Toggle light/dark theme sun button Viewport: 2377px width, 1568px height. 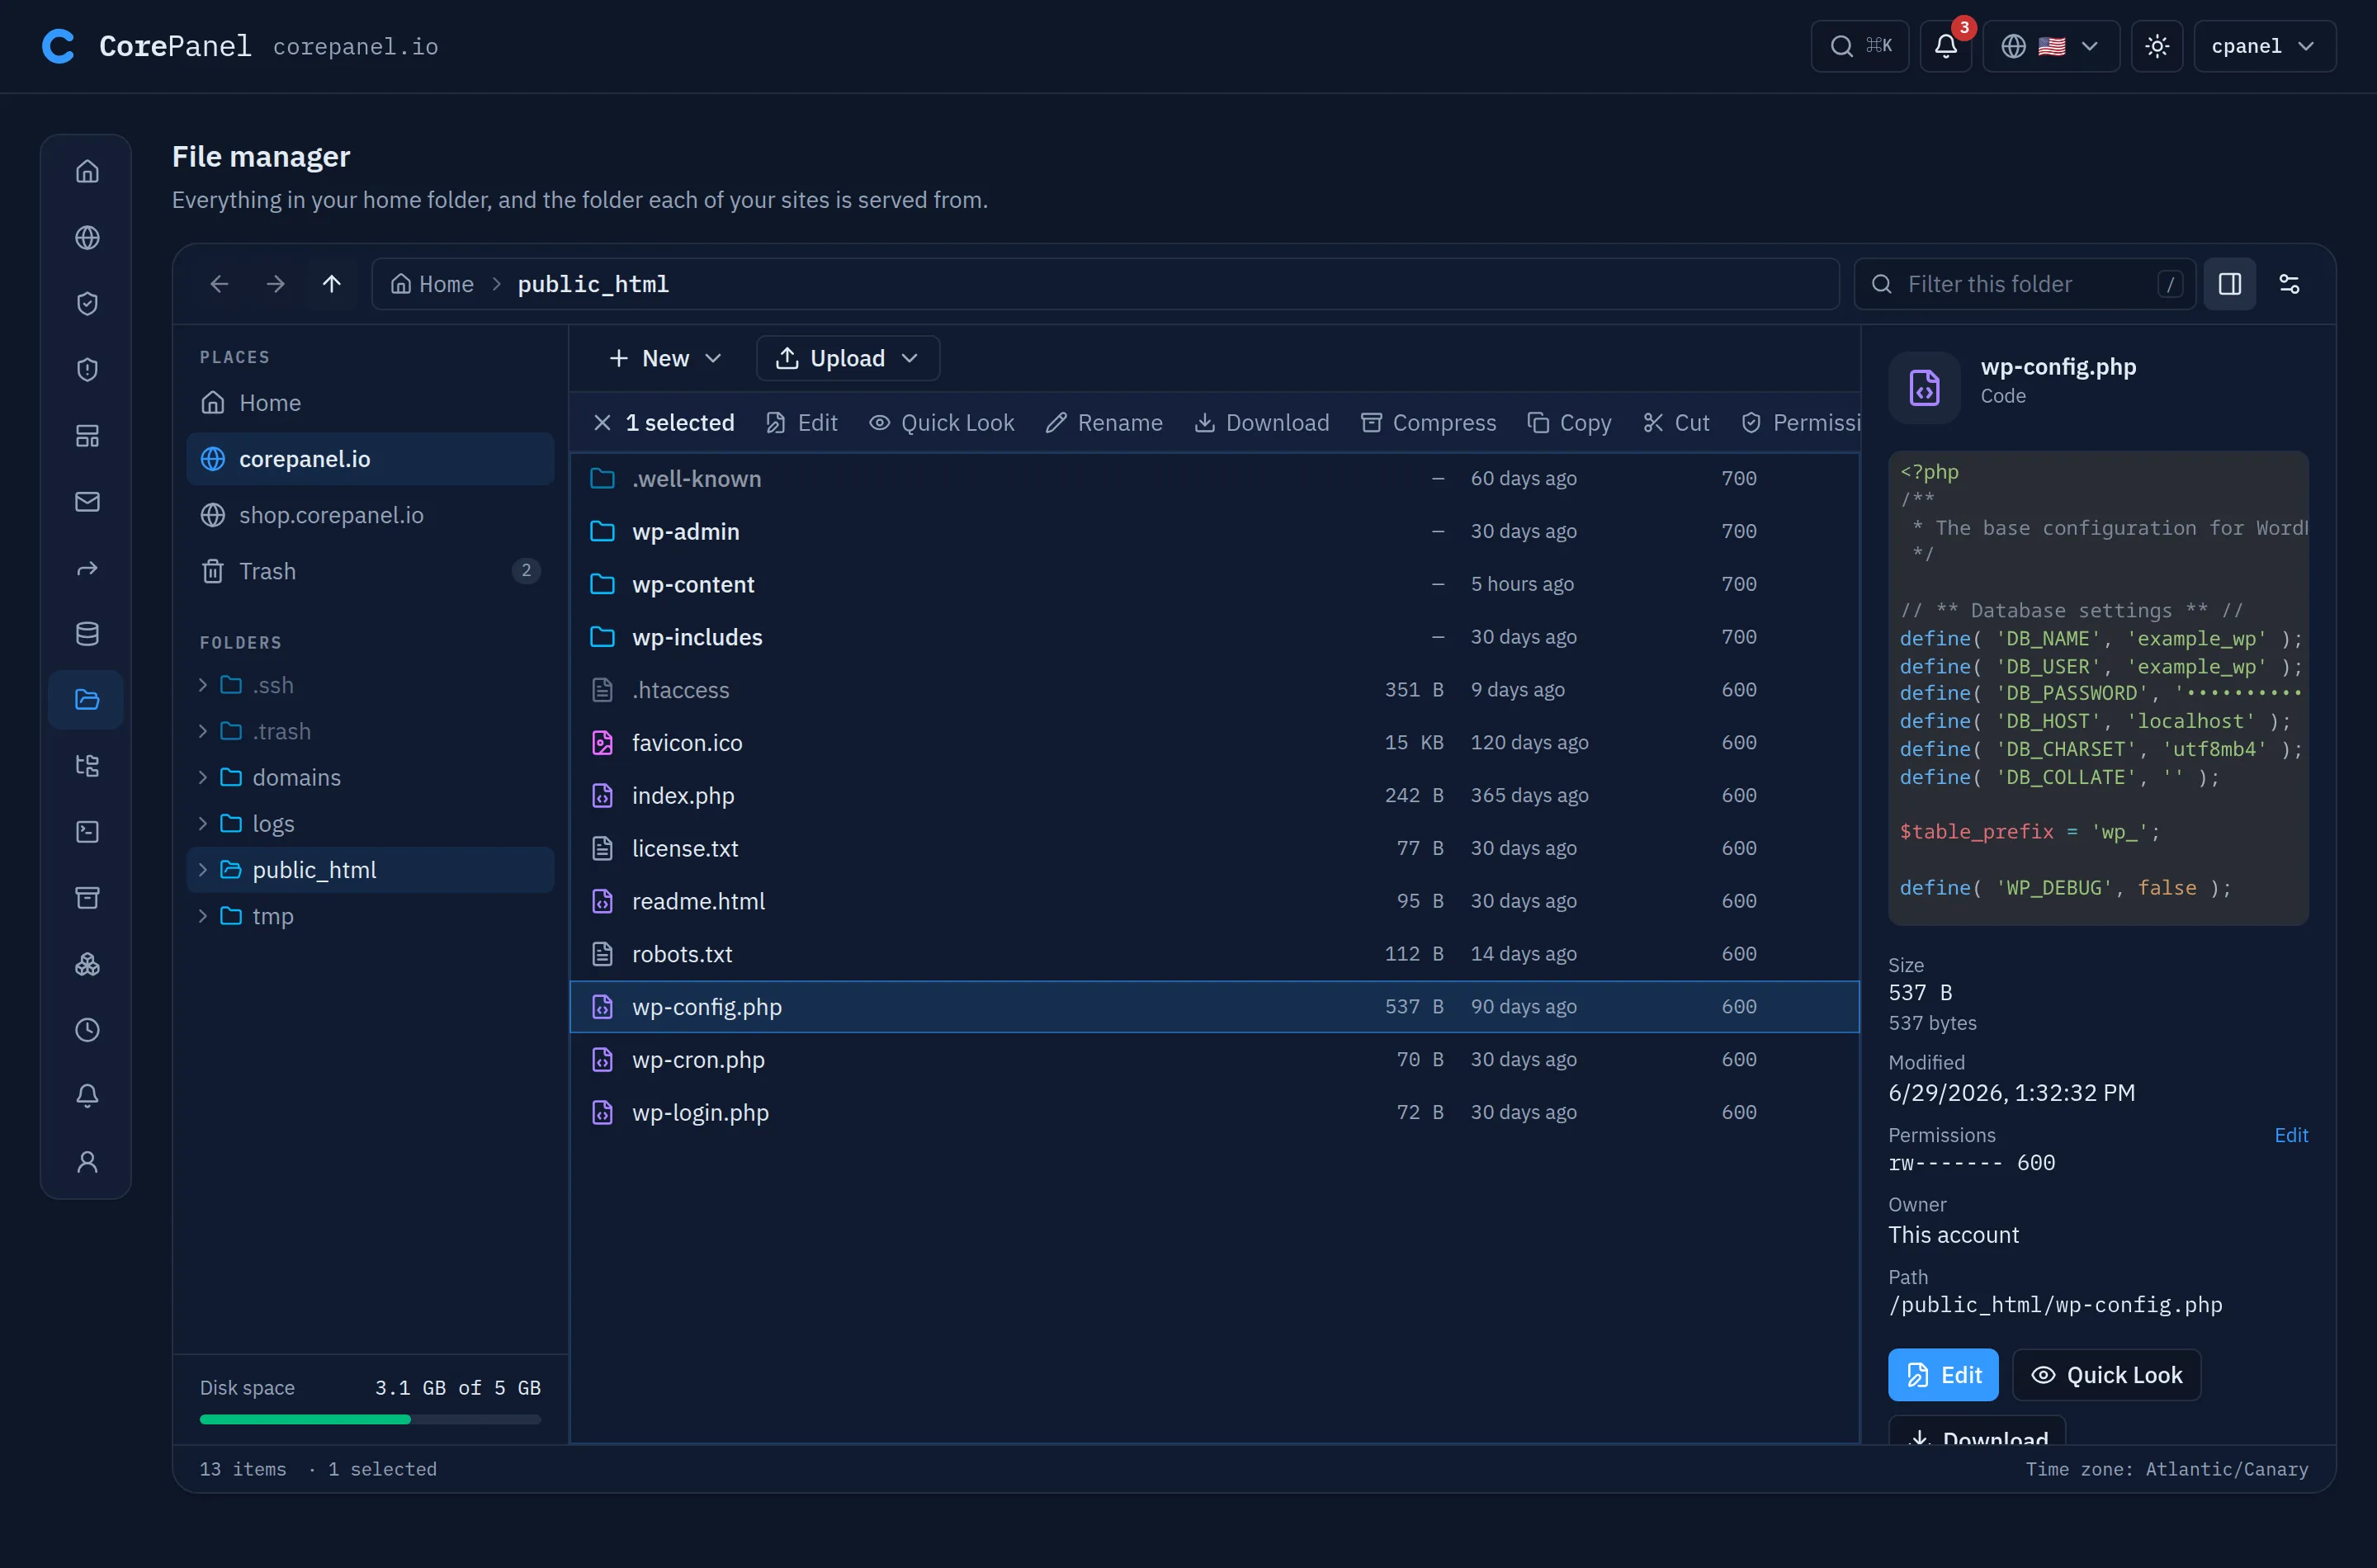coord(2157,46)
